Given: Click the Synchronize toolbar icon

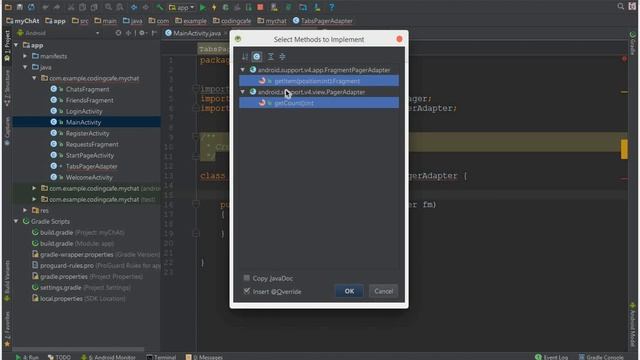Looking at the screenshot, I should coord(31,7).
